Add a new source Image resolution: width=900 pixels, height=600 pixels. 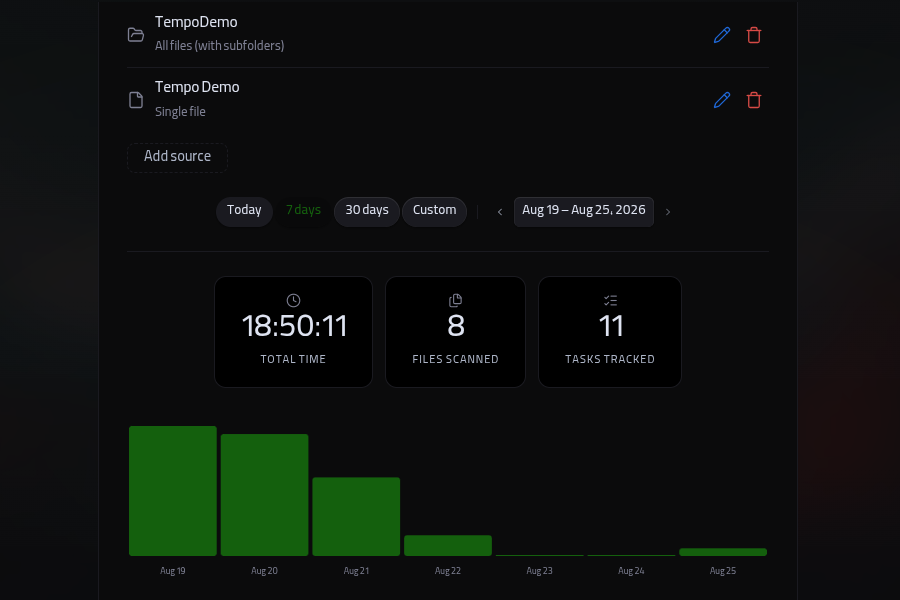(x=177, y=157)
